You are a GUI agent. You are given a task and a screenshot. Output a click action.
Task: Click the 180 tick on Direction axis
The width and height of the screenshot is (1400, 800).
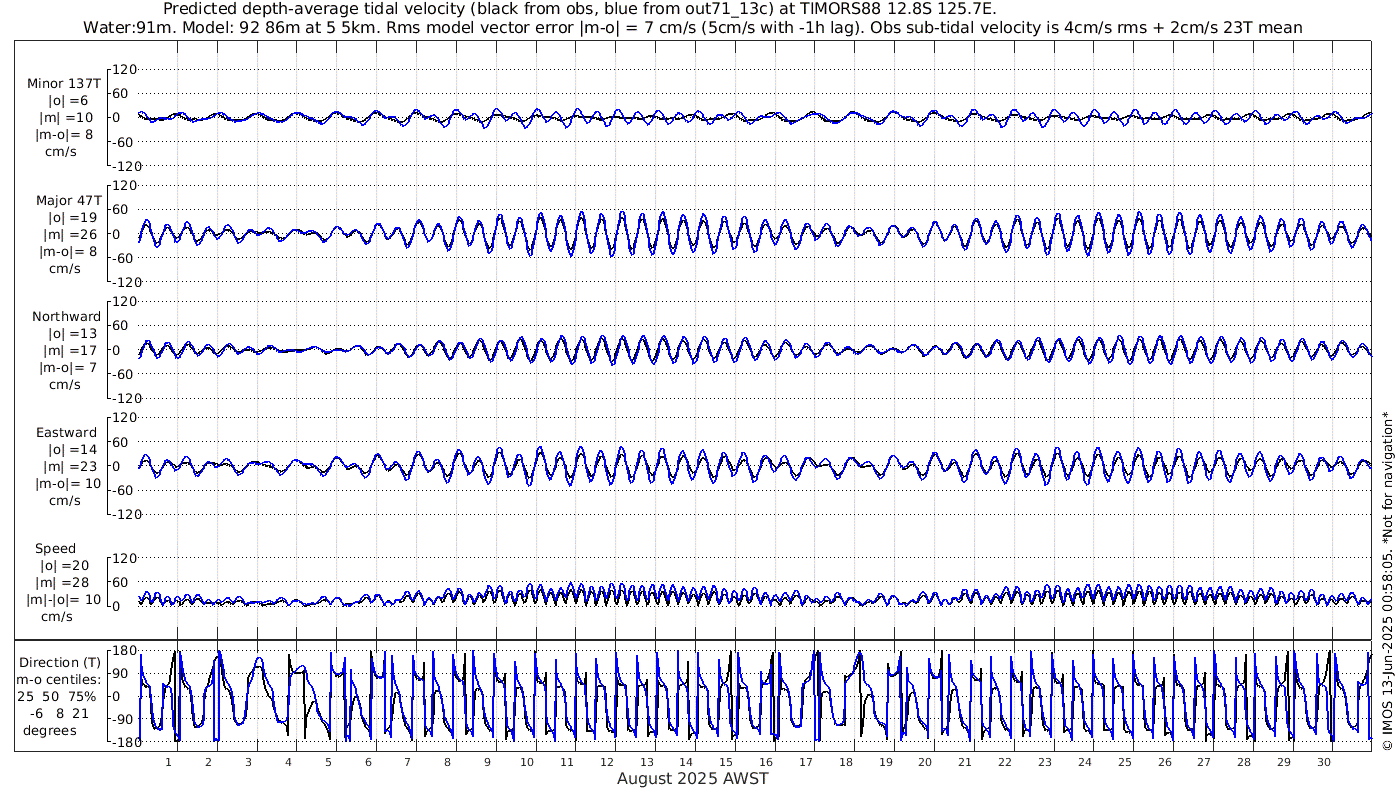pos(123,650)
